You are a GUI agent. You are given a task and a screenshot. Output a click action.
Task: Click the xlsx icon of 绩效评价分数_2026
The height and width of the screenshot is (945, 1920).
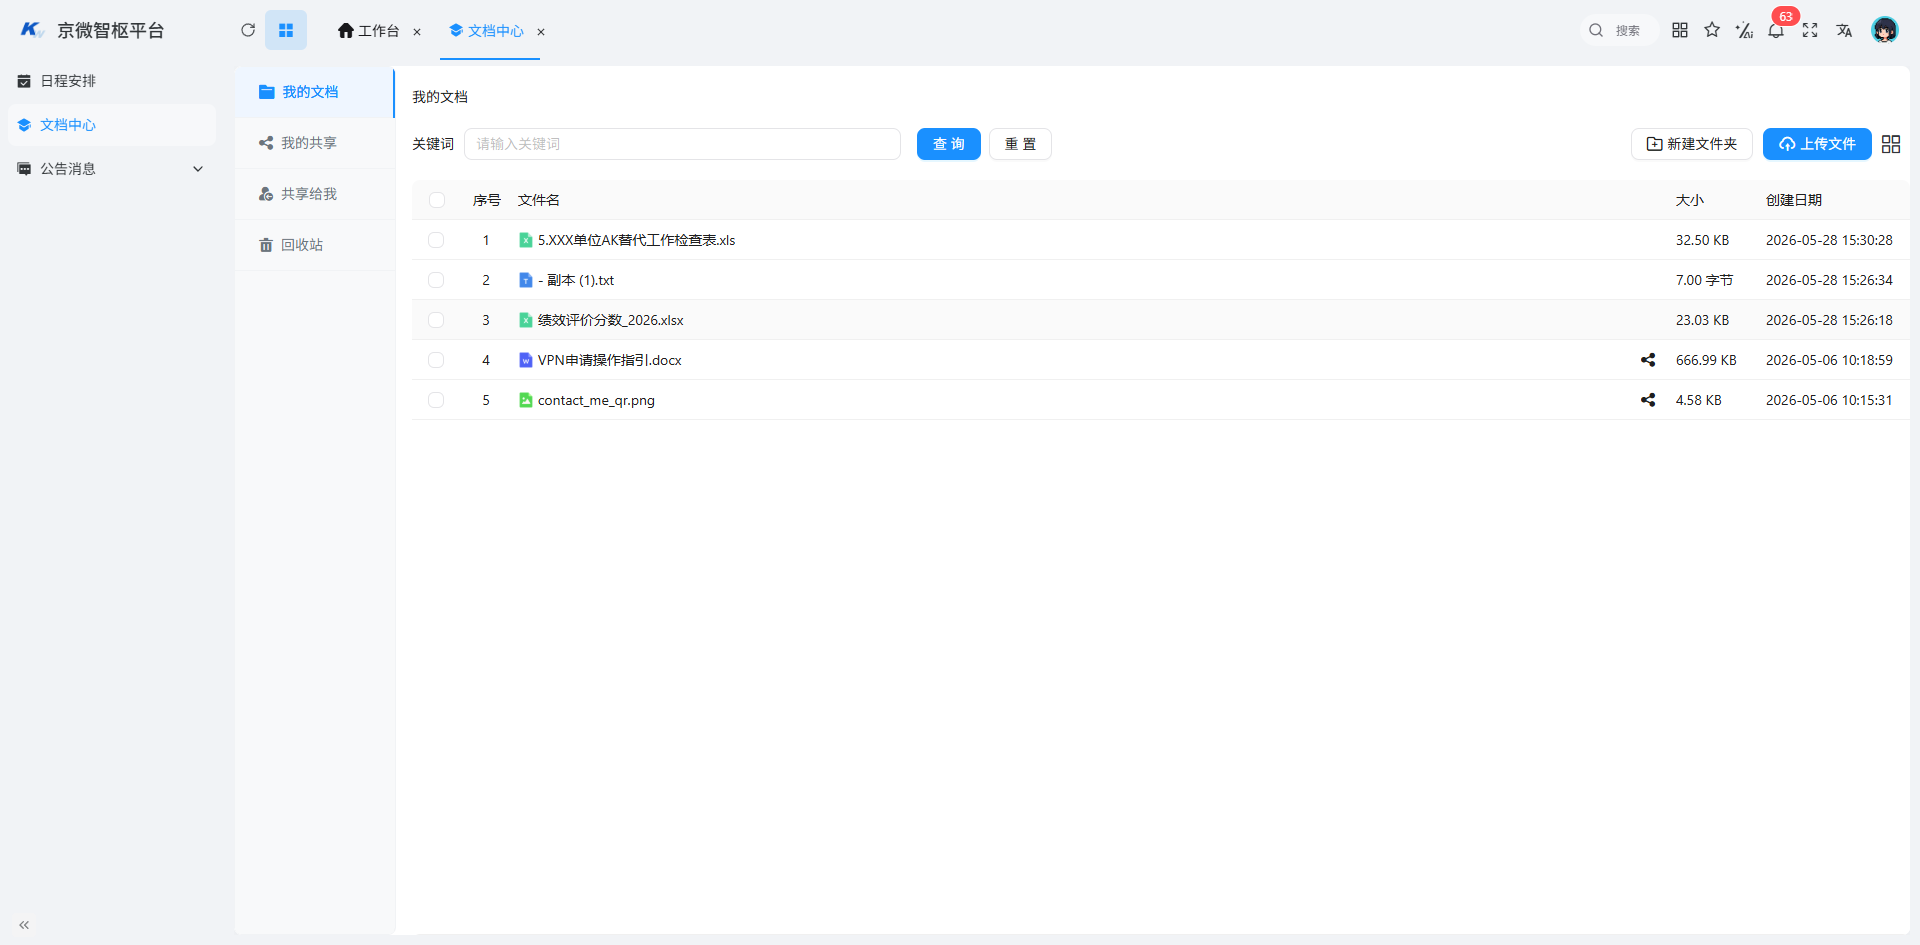(x=525, y=320)
